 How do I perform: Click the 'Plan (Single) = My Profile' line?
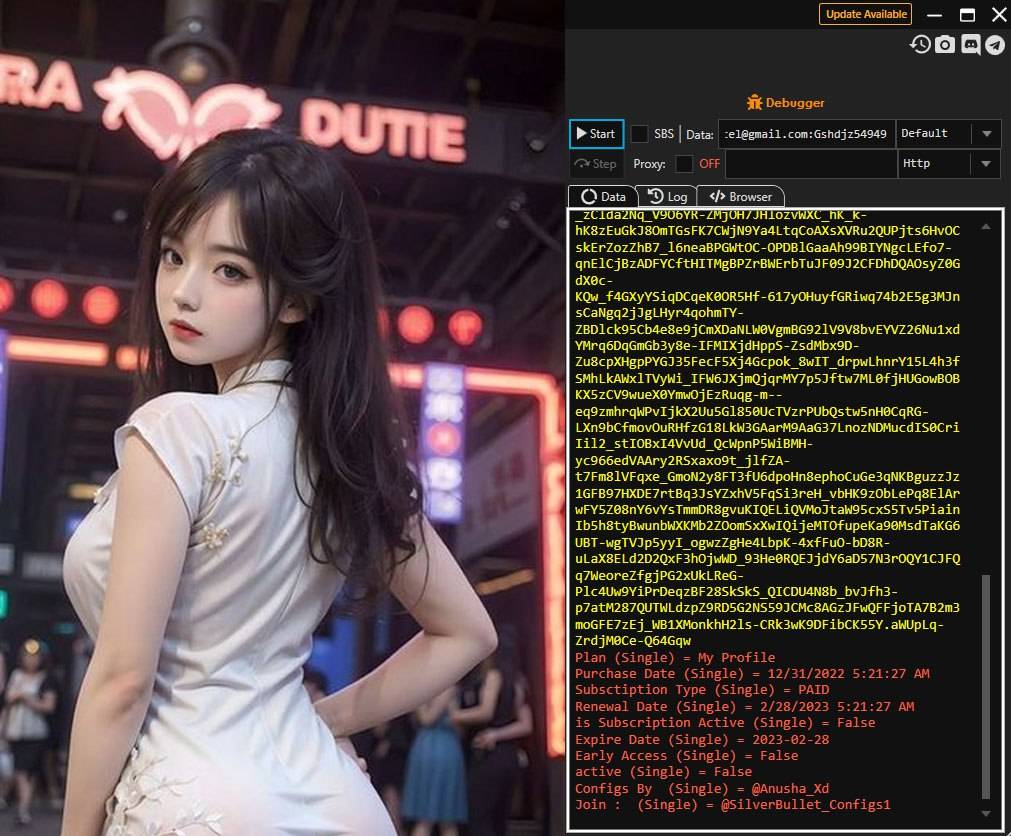pyautogui.click(x=675, y=657)
